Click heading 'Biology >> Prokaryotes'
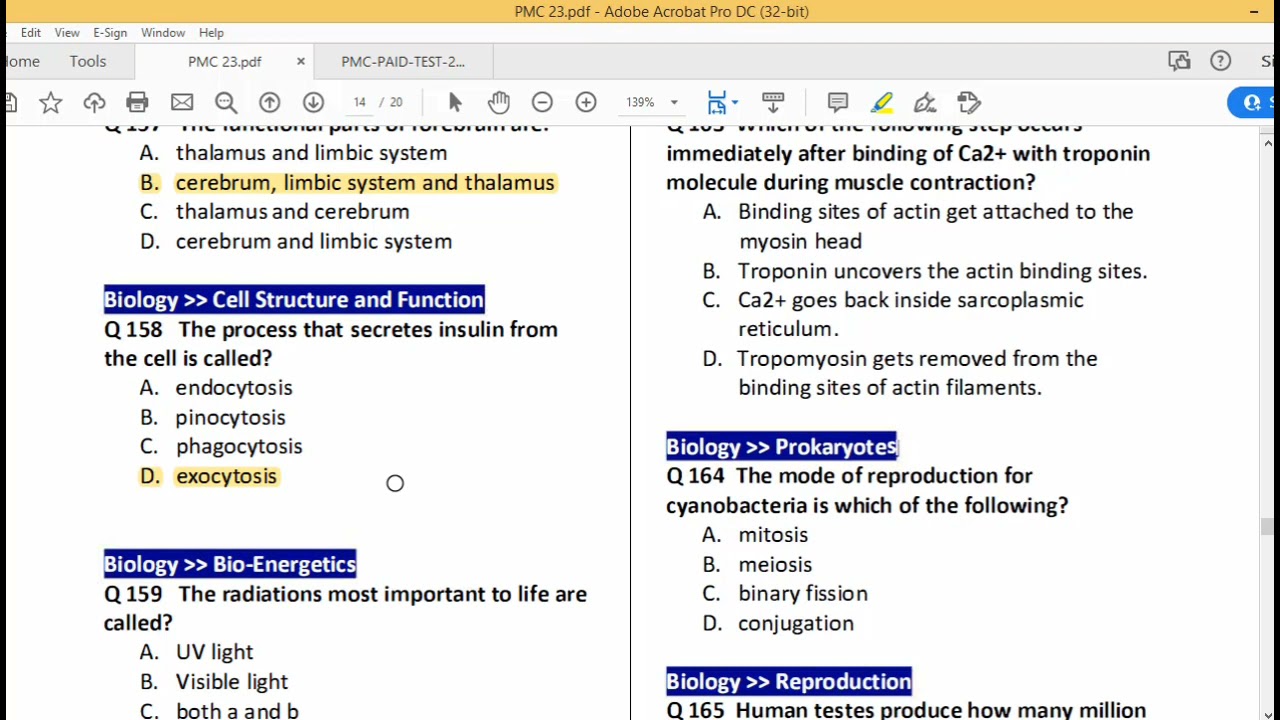Screen dimensions: 1280x720 click(x=782, y=447)
